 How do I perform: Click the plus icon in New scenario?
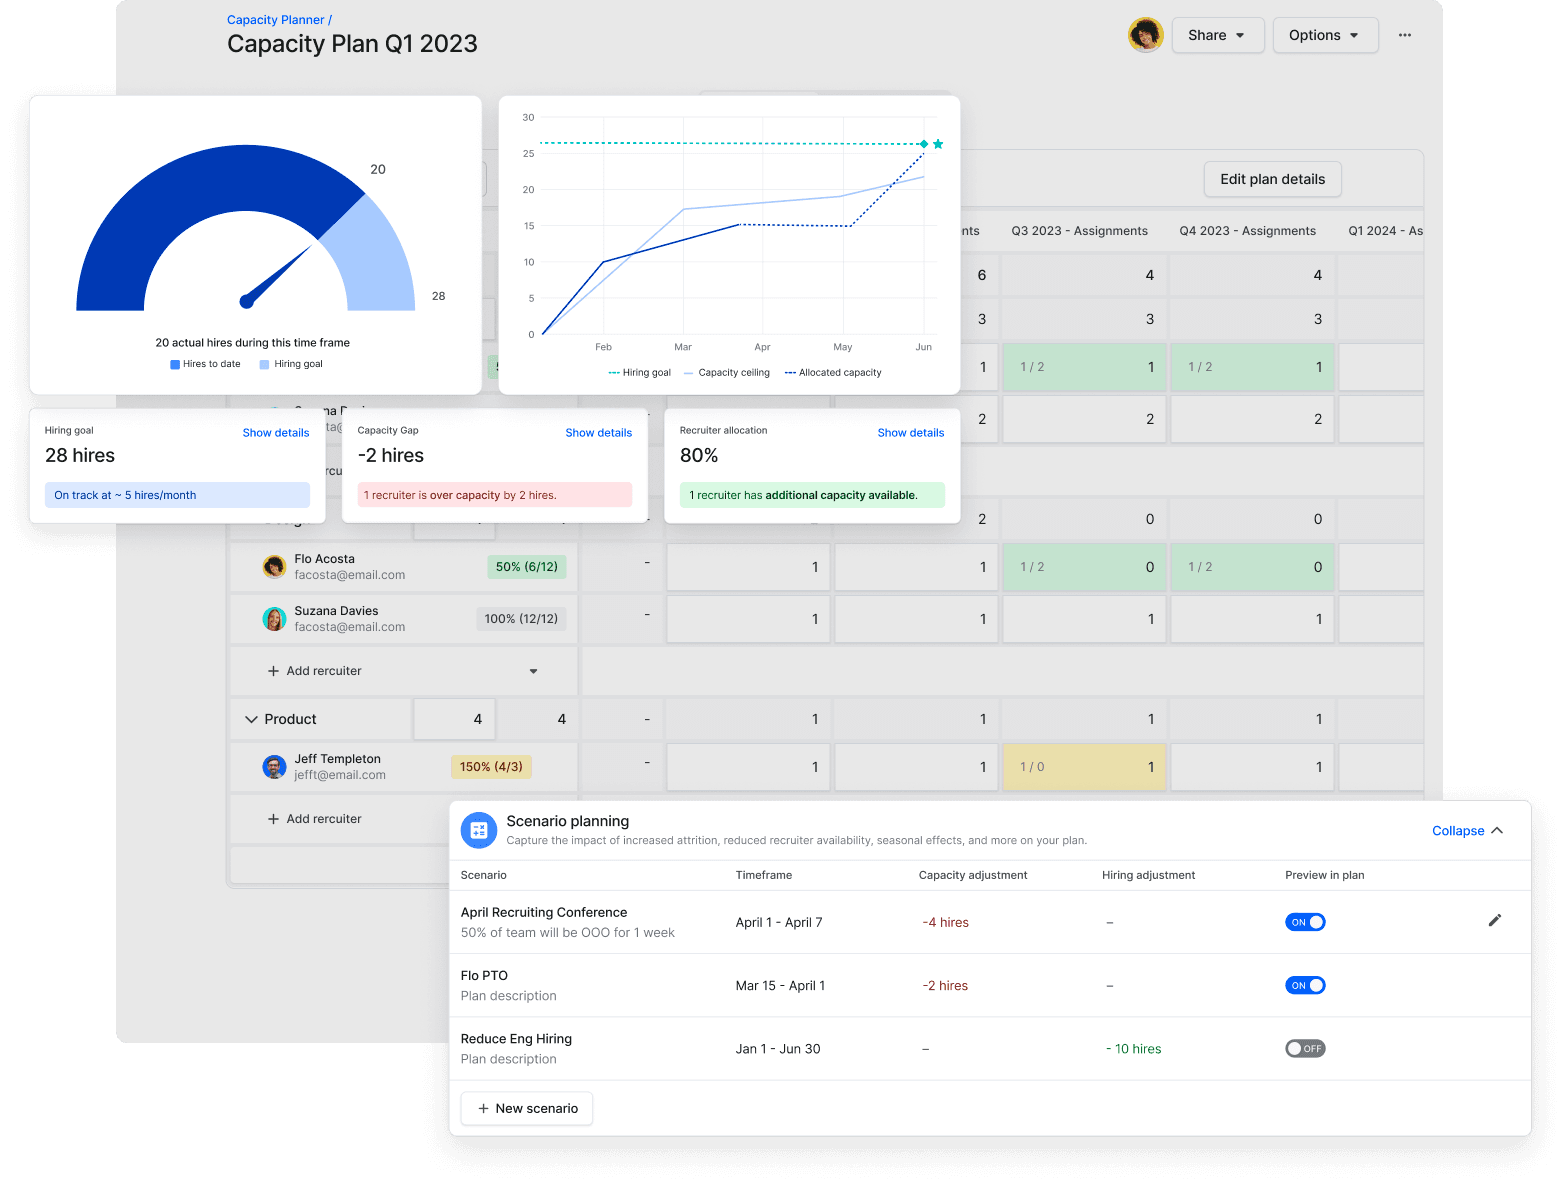point(483,1108)
